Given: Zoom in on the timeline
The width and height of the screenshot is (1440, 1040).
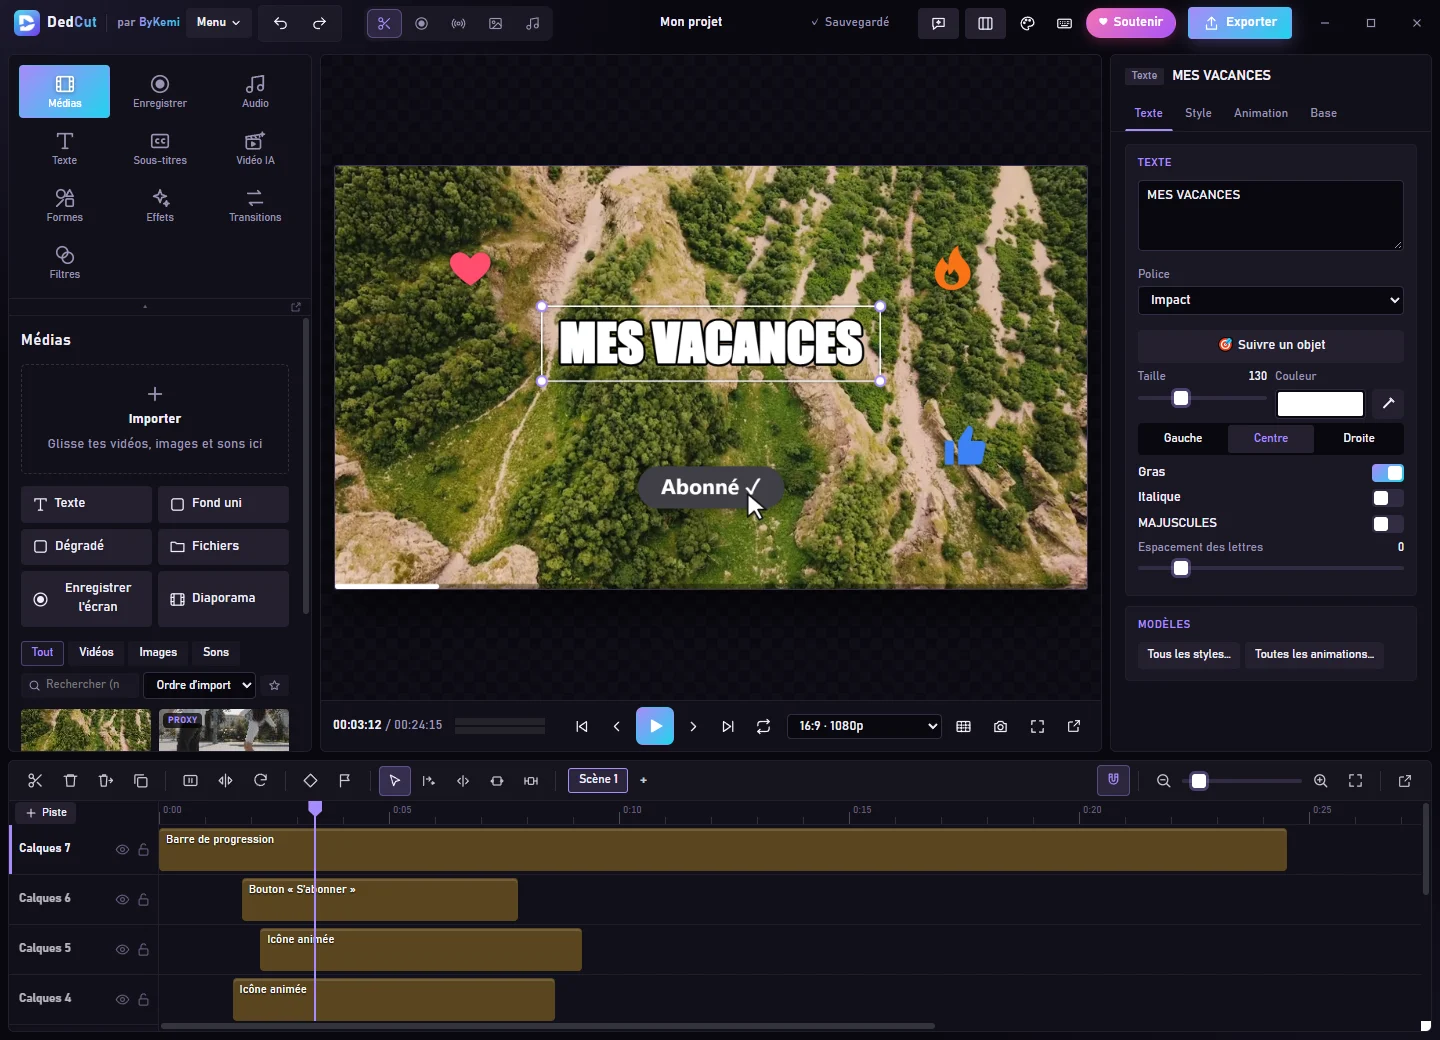Looking at the screenshot, I should point(1321,781).
